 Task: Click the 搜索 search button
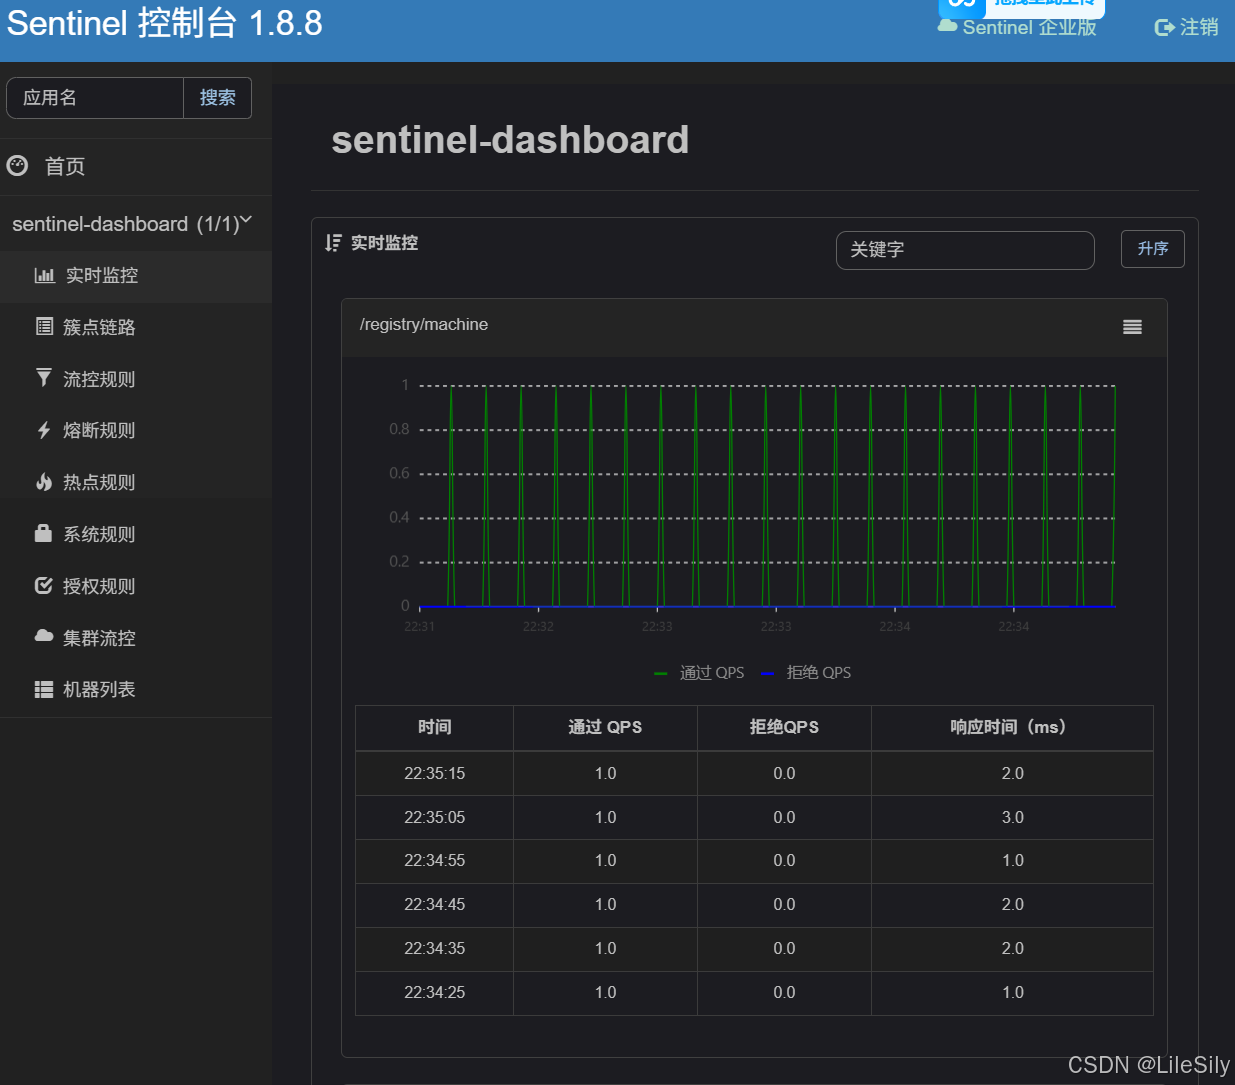(x=217, y=98)
